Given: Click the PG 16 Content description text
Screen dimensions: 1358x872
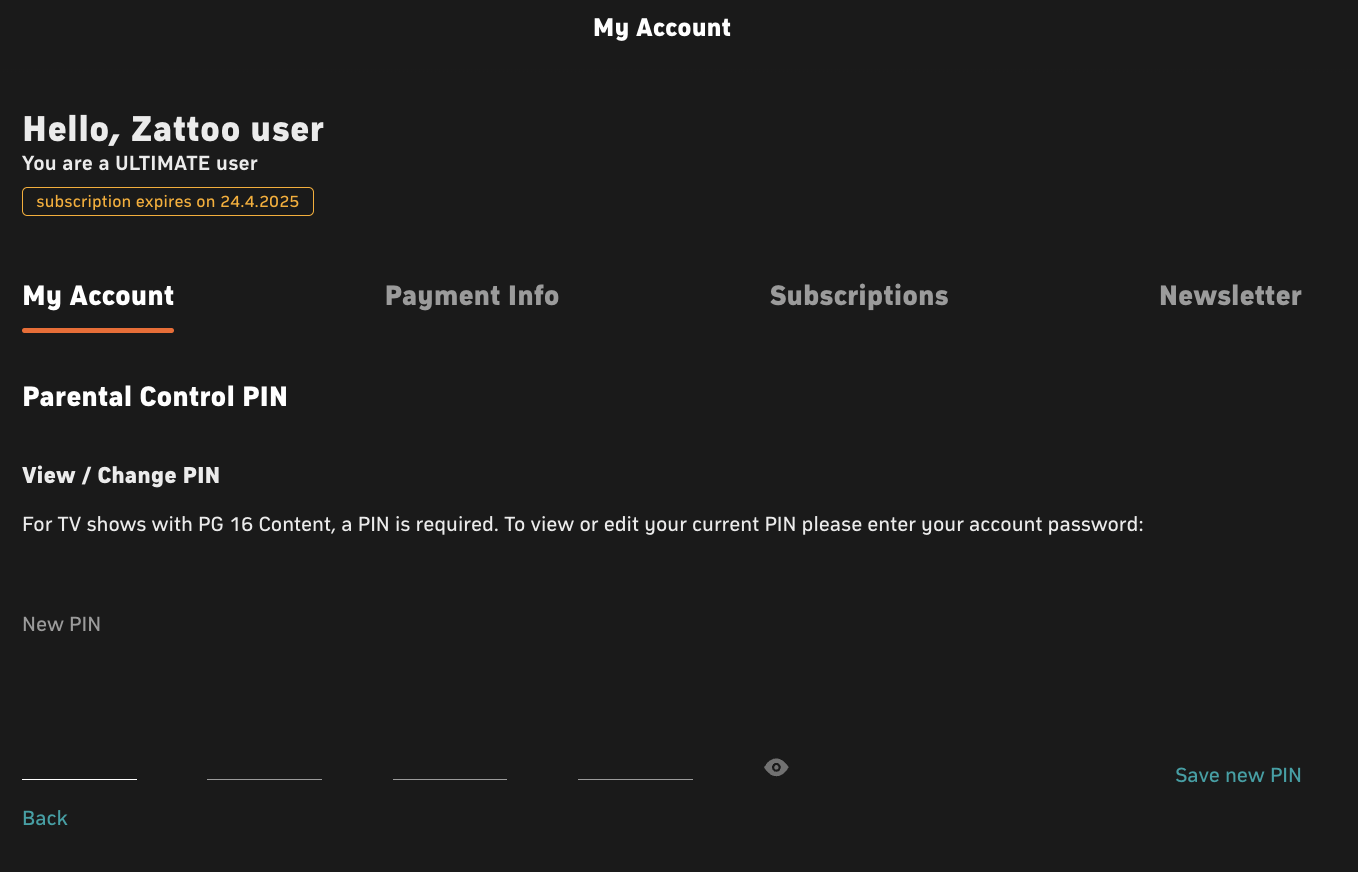Looking at the screenshot, I should point(582,525).
